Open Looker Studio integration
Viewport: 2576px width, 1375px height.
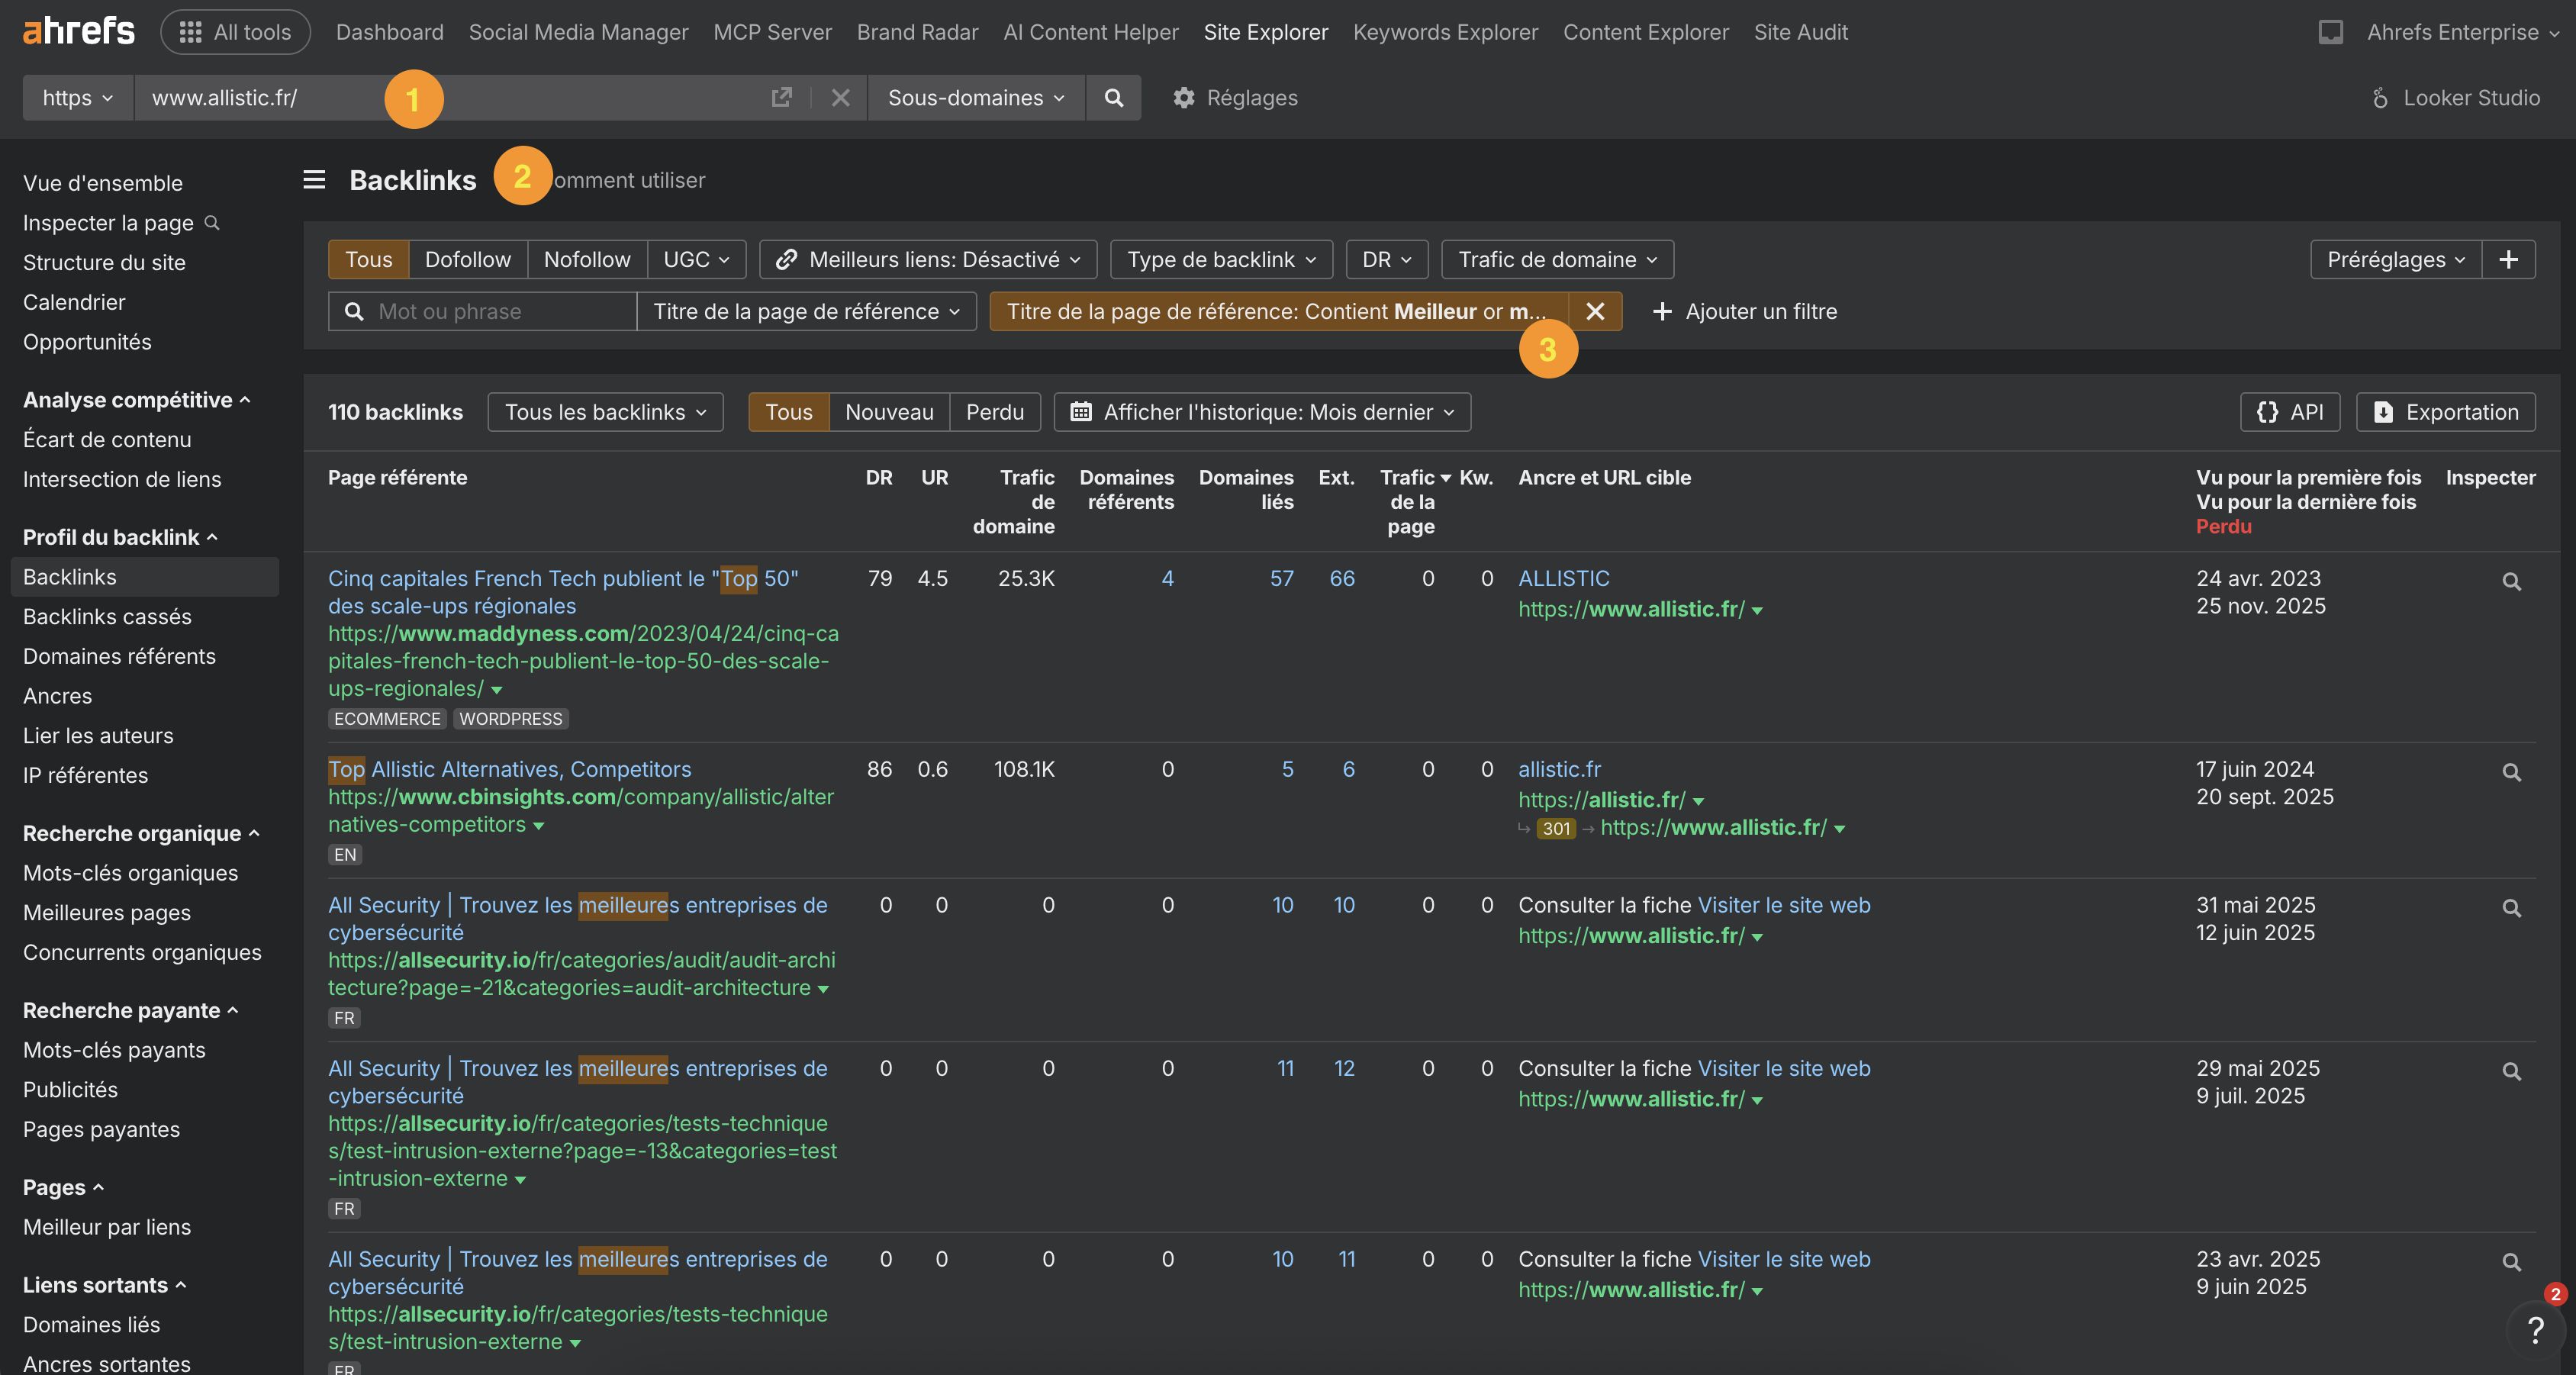pos(2455,97)
